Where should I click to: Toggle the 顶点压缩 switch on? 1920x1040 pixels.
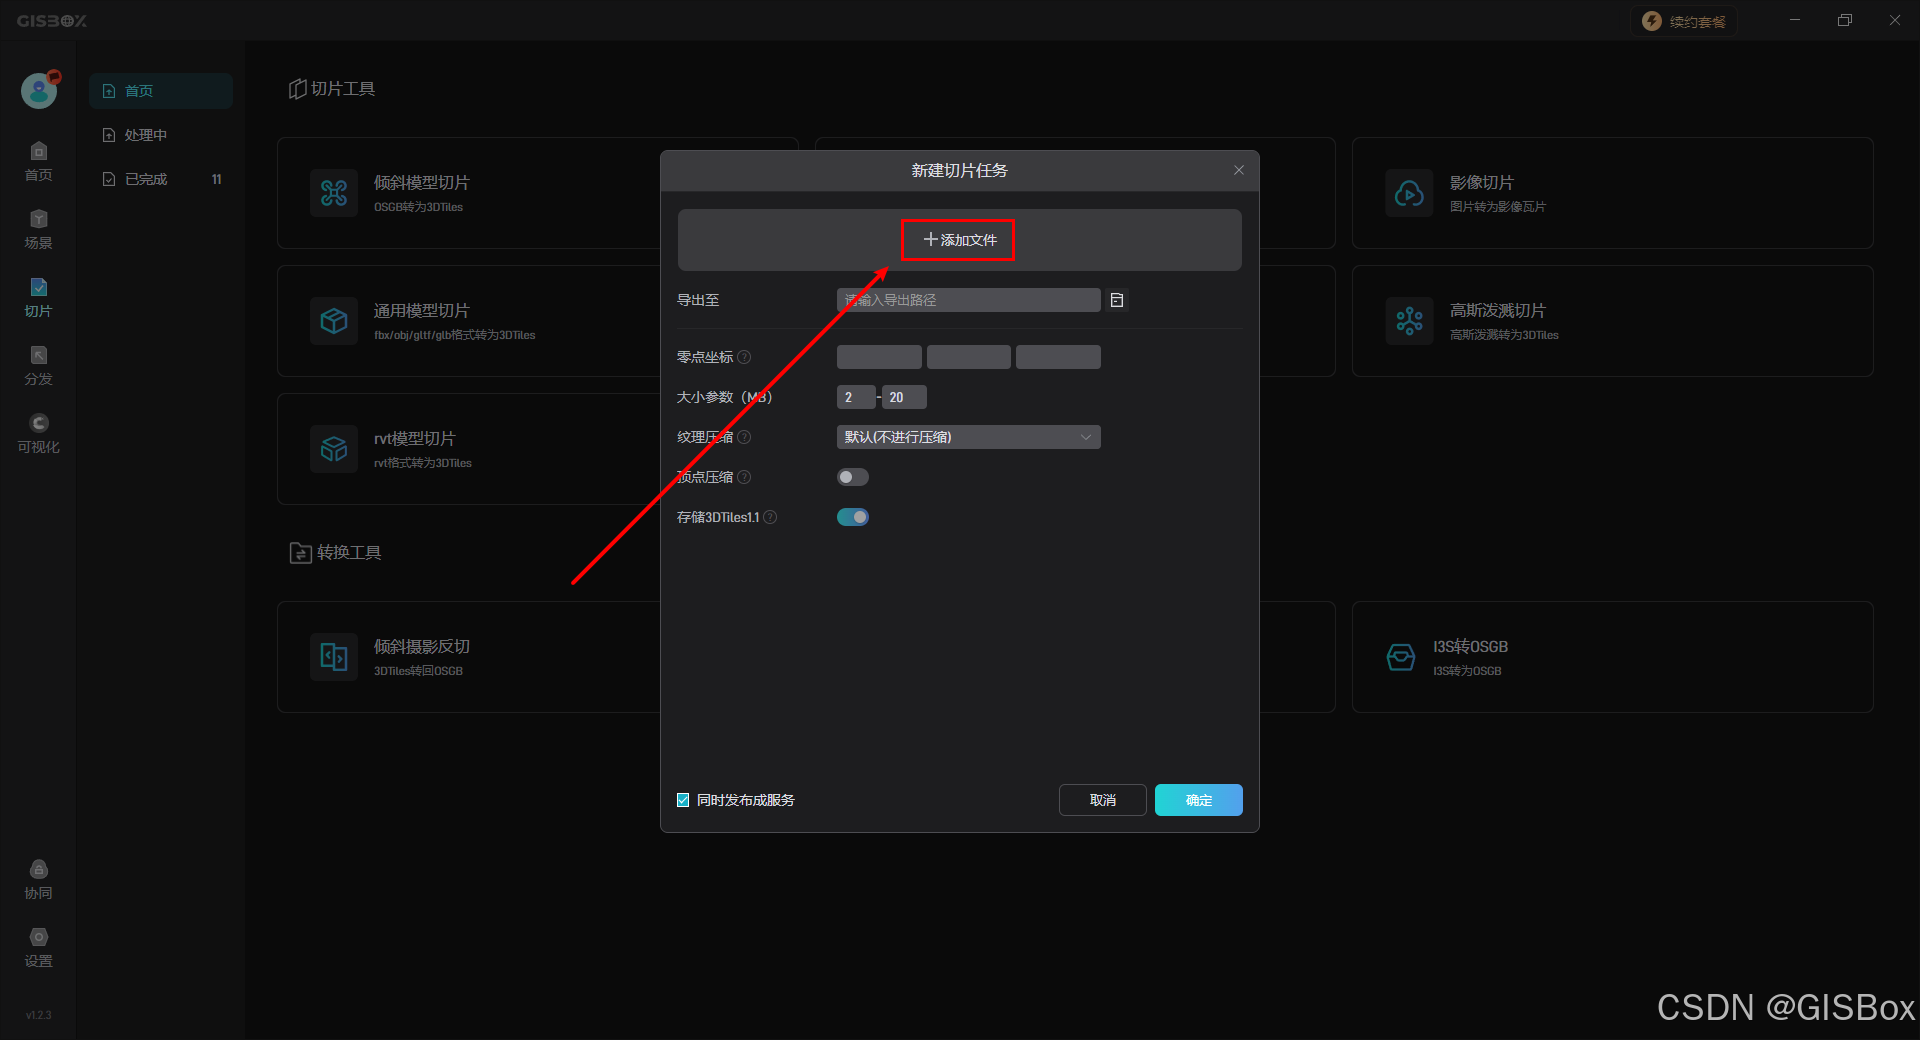tap(853, 477)
